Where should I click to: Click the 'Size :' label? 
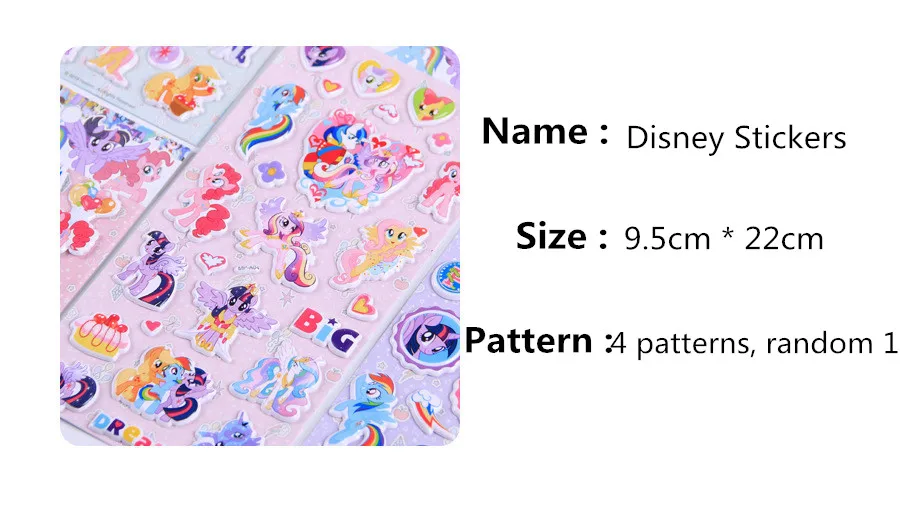point(561,236)
